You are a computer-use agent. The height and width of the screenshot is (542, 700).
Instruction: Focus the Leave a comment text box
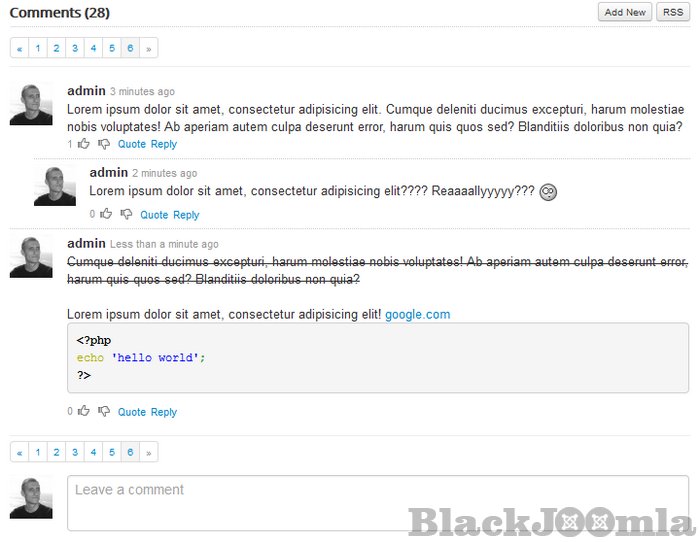pyautogui.click(x=377, y=502)
